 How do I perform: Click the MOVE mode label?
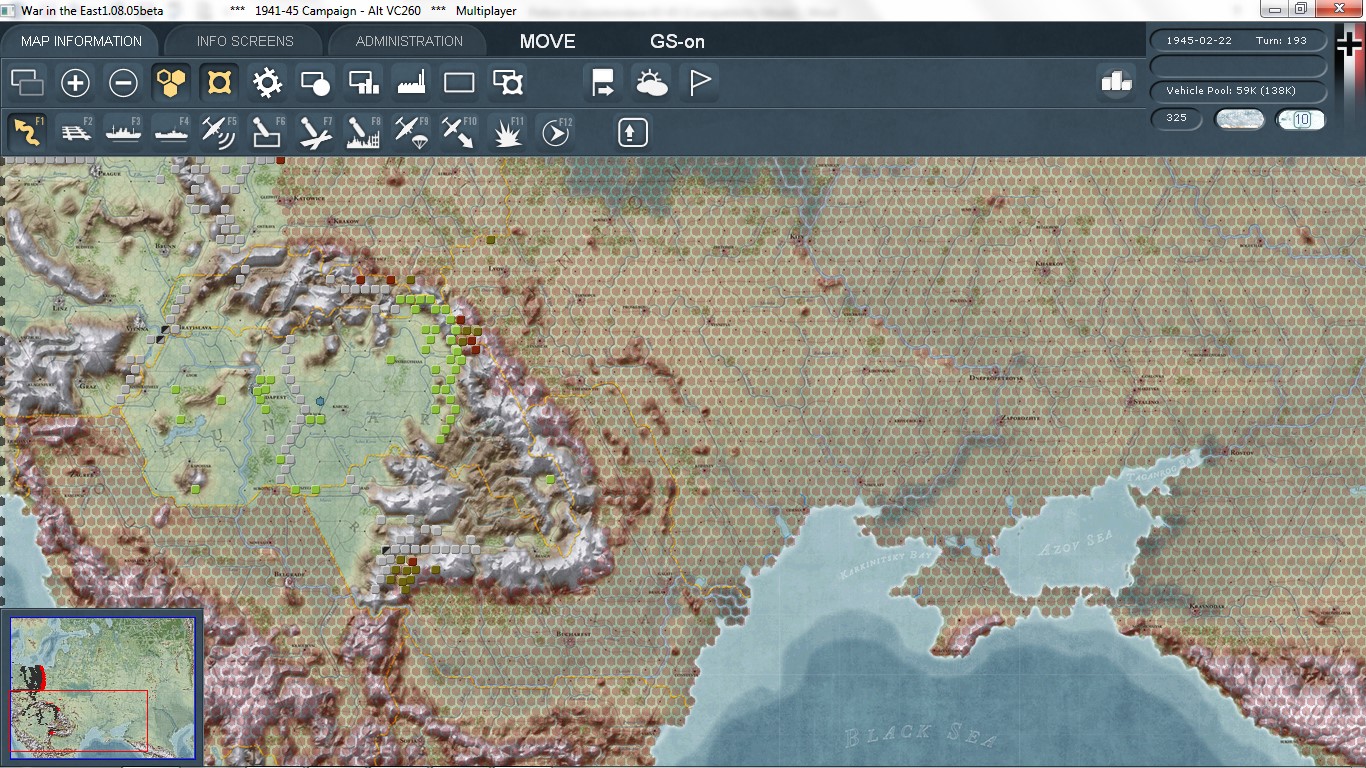point(547,41)
